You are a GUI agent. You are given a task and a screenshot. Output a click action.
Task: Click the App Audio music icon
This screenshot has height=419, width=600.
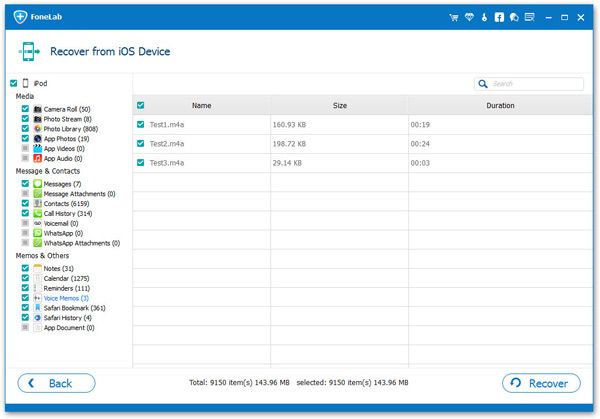pyautogui.click(x=38, y=158)
